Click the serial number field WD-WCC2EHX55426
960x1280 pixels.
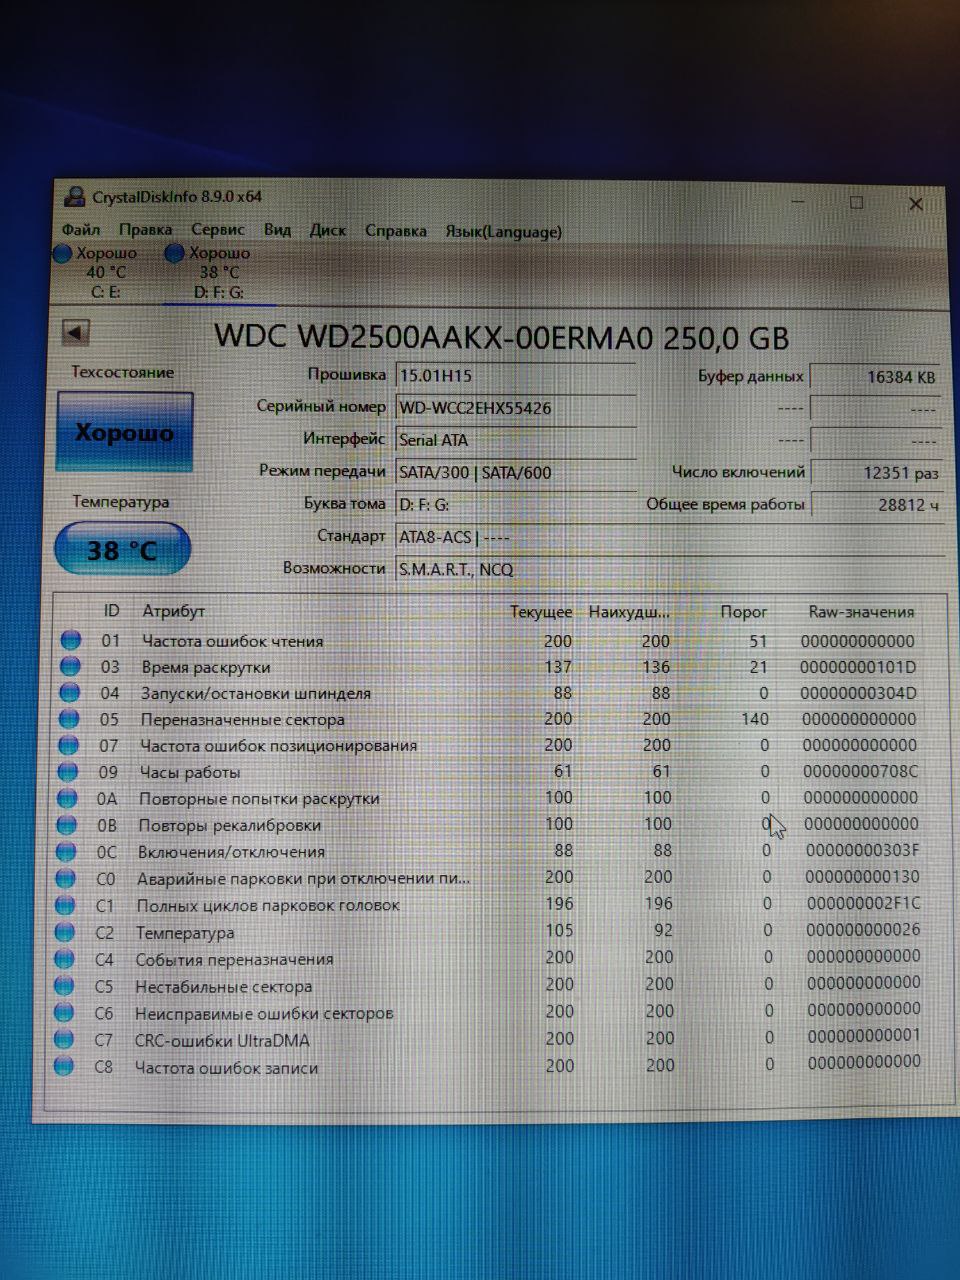(x=516, y=408)
